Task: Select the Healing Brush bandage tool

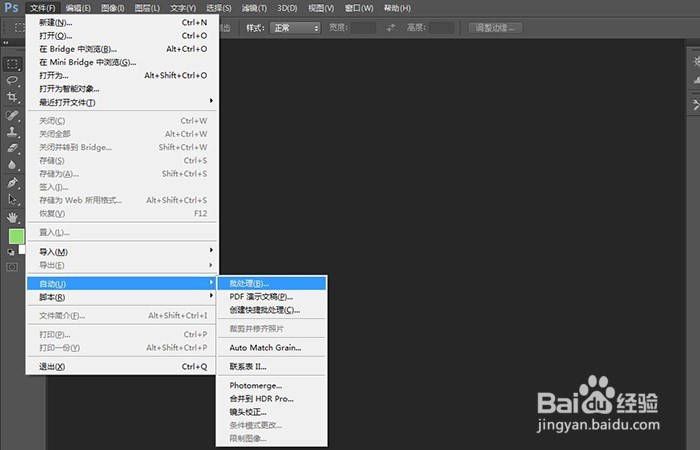Action: (x=12, y=116)
